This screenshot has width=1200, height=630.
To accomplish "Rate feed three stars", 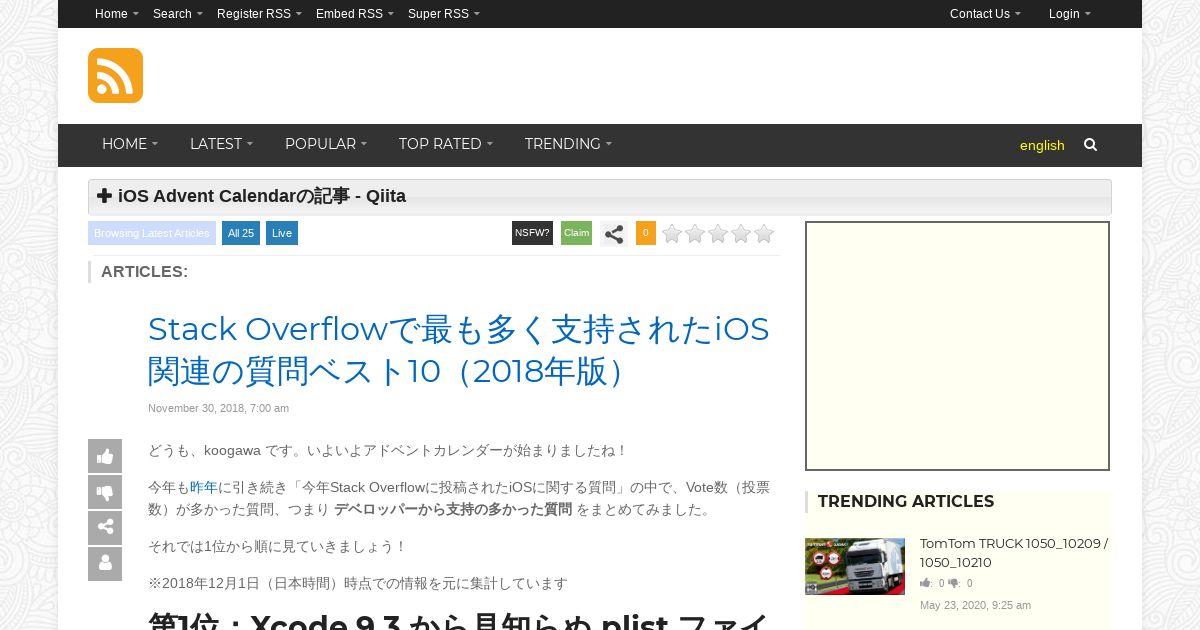I will point(718,234).
